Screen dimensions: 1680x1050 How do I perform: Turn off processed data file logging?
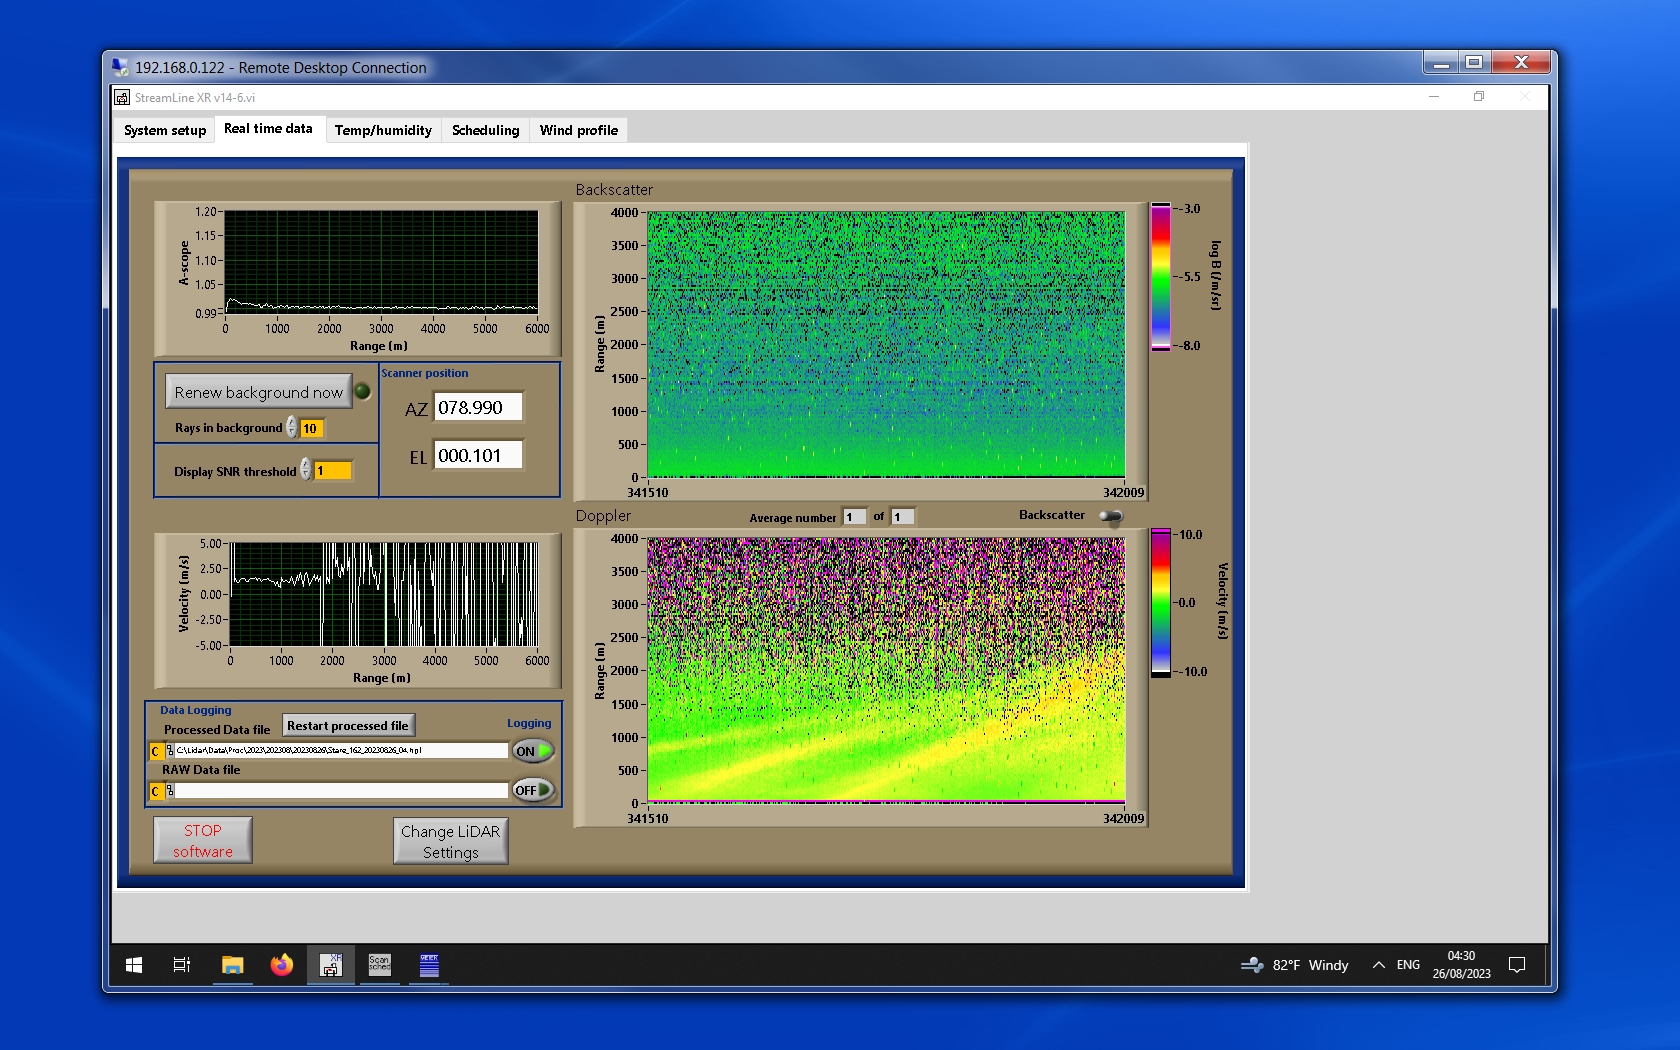point(533,751)
